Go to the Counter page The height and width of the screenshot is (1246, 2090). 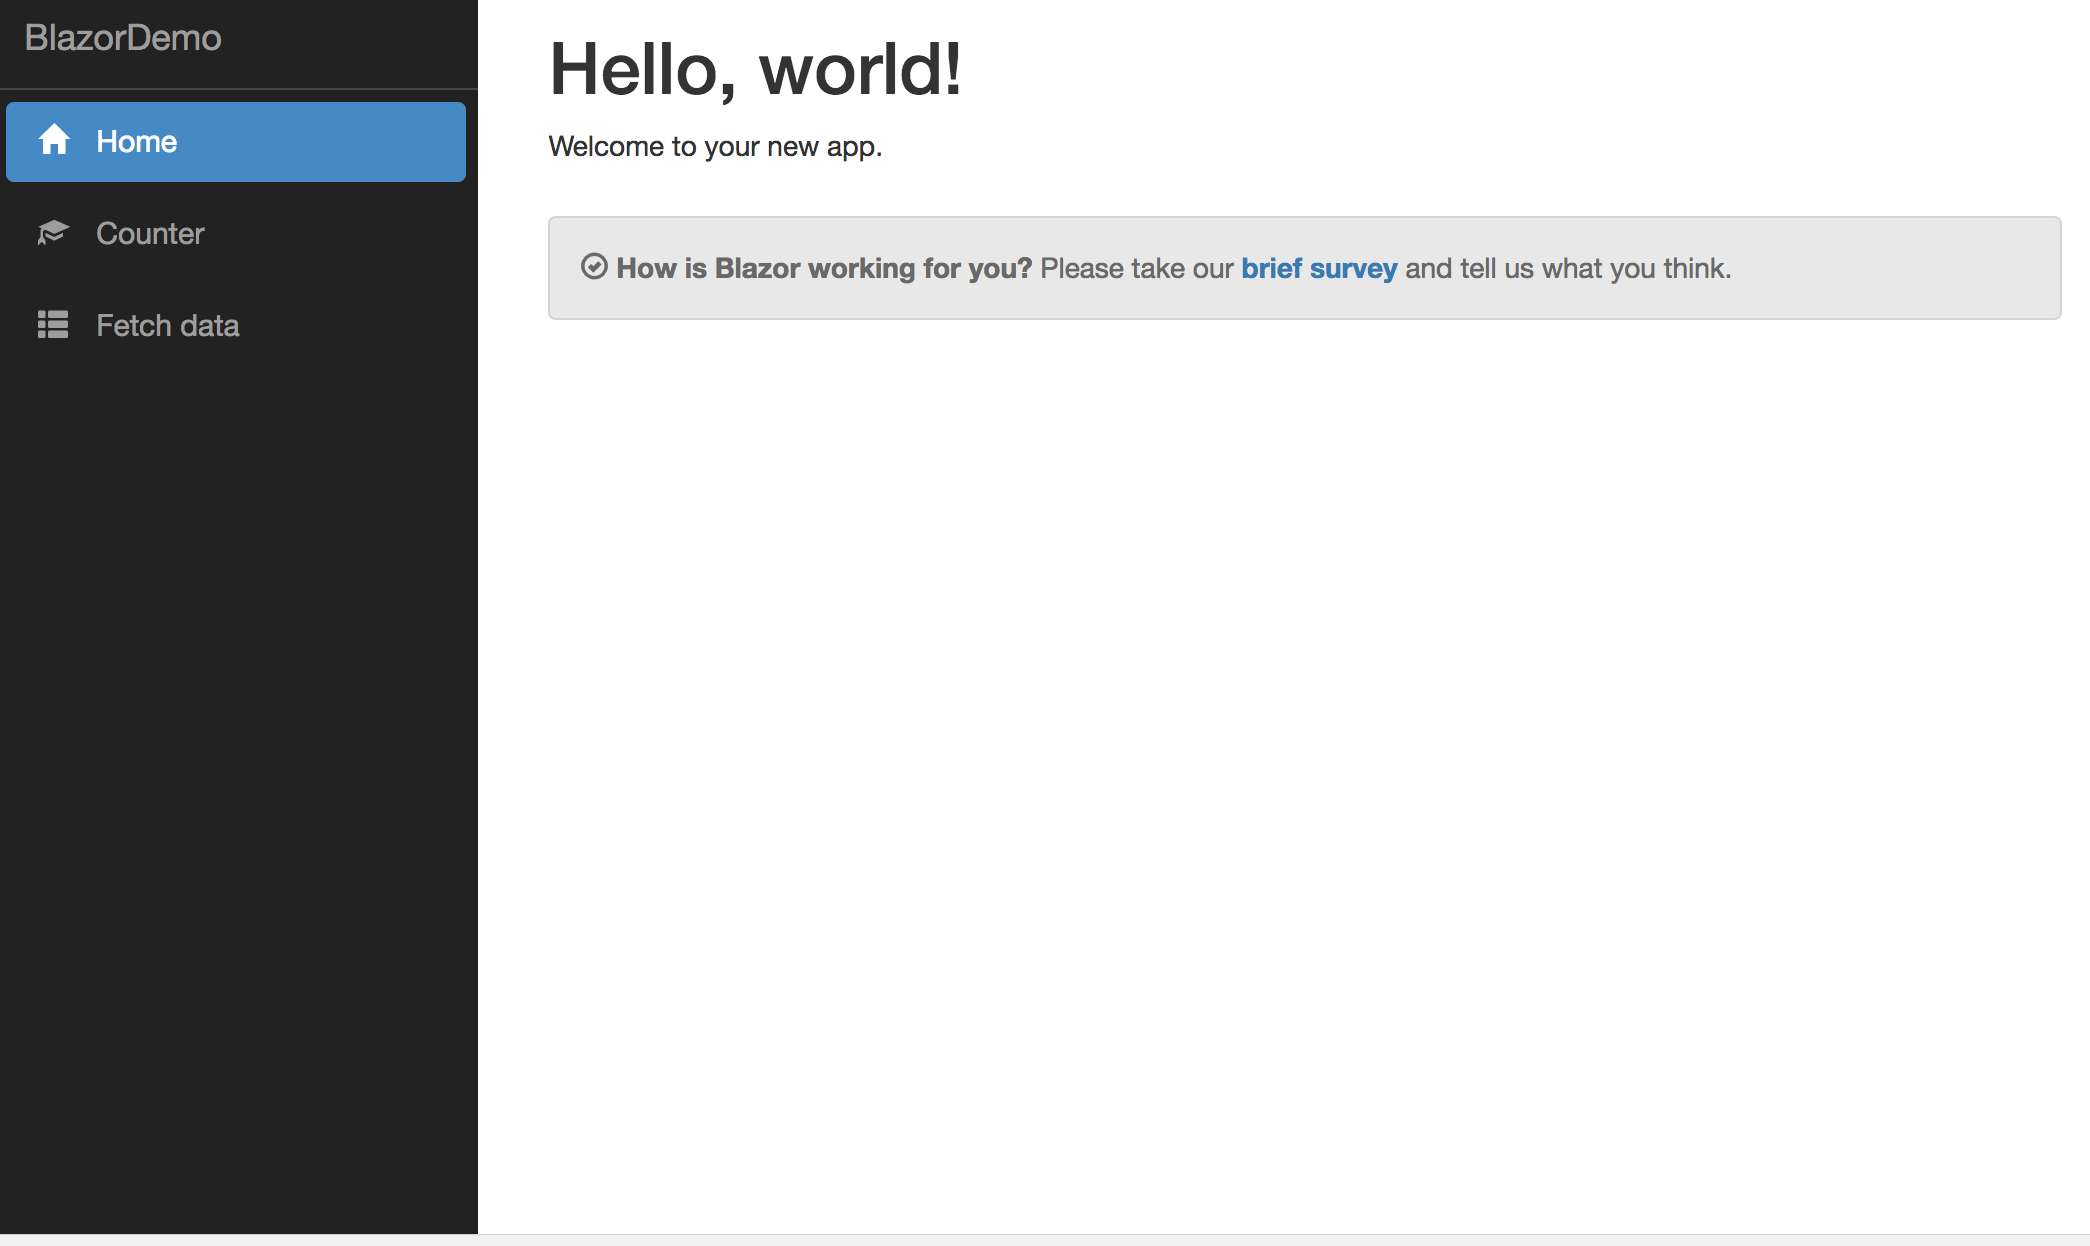point(236,234)
